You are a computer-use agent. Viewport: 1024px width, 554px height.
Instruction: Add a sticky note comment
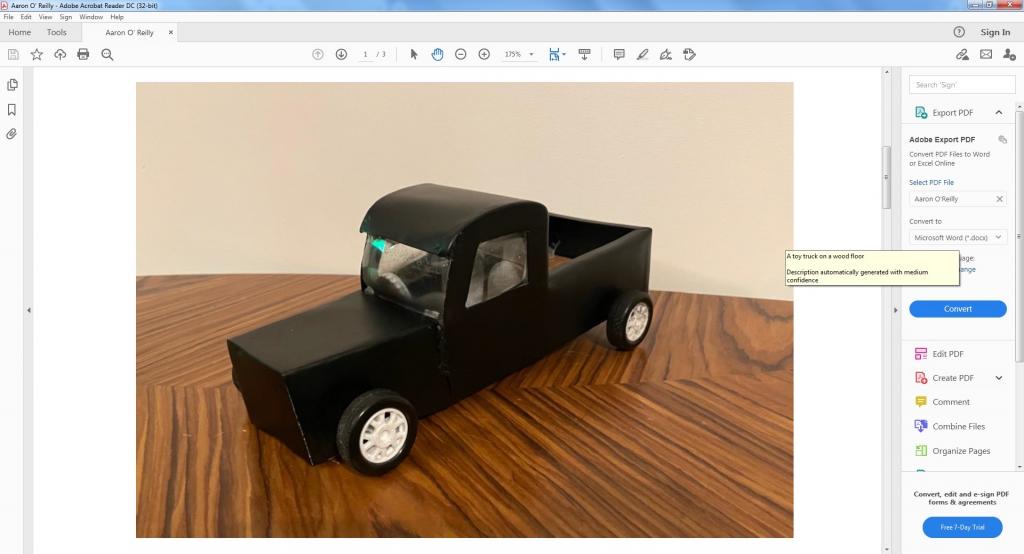point(618,55)
